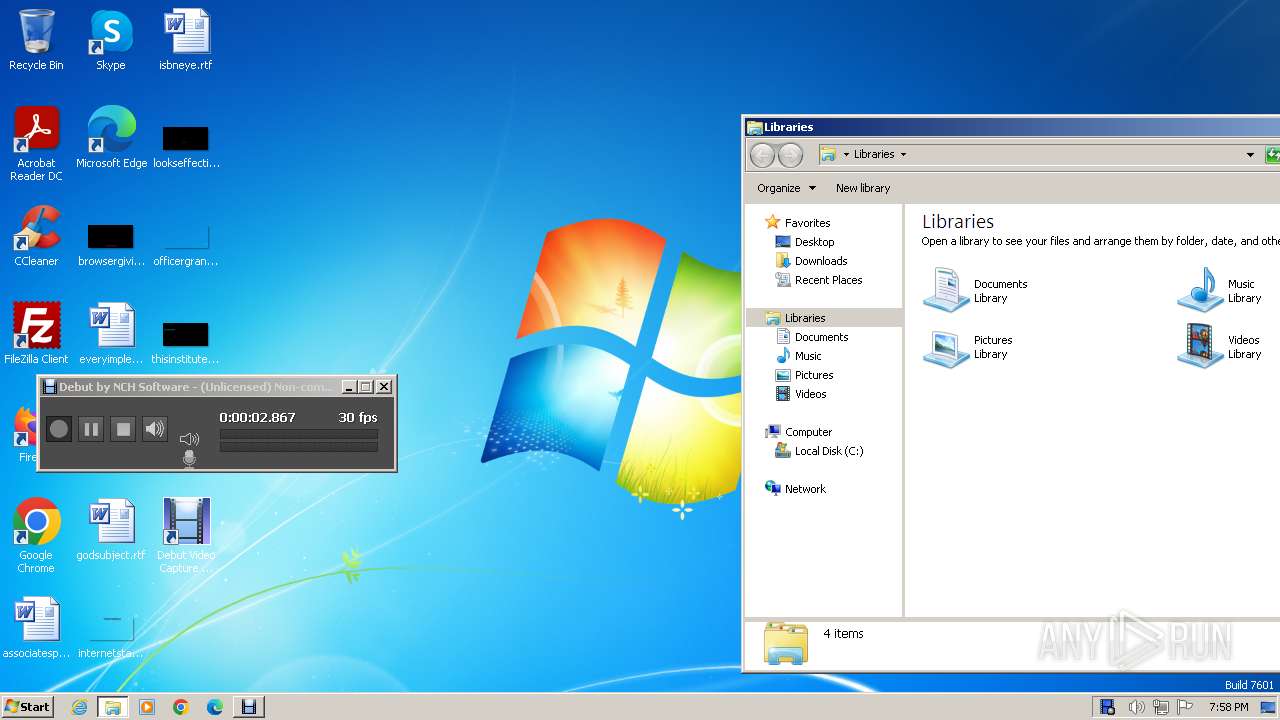
Task: Click the network icon in system tray
Action: (1161, 707)
